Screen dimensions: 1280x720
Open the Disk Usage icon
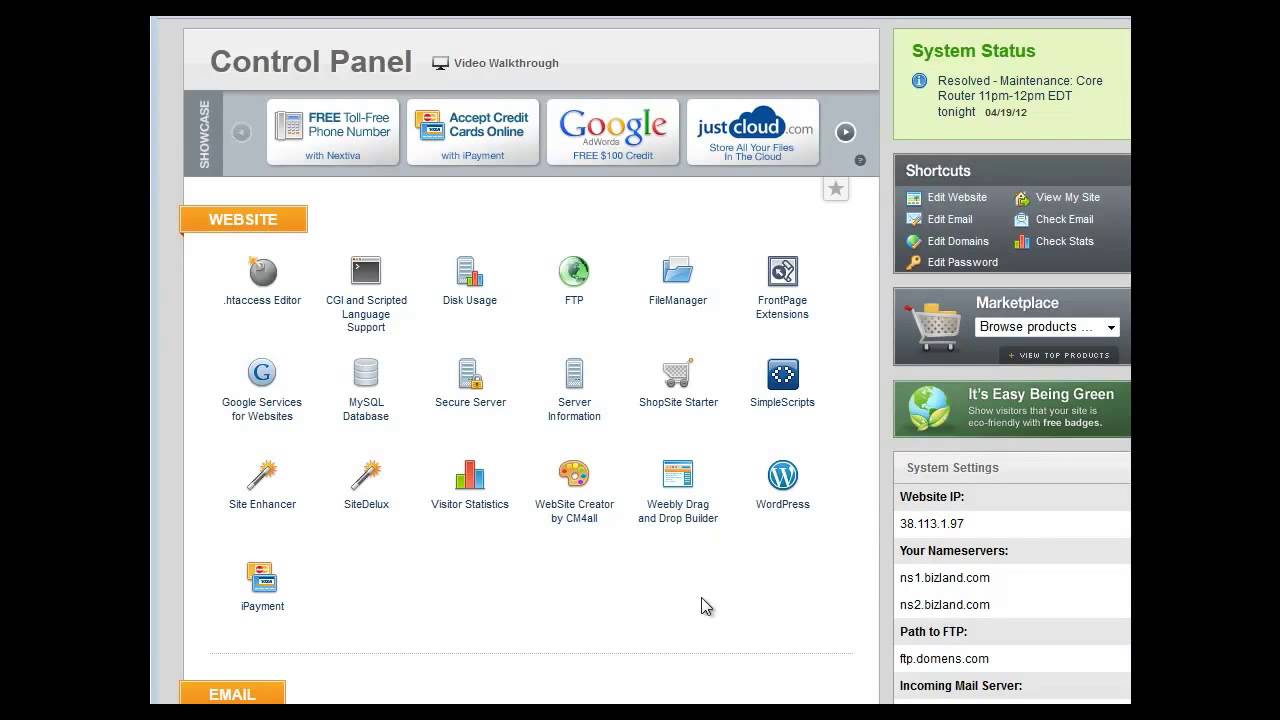tap(470, 271)
